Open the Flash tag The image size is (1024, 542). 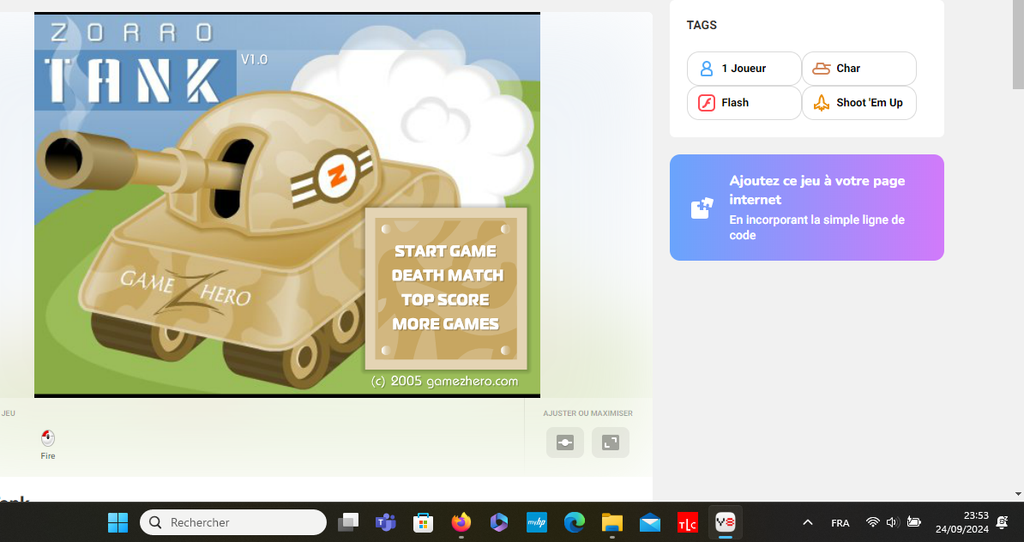coord(744,103)
